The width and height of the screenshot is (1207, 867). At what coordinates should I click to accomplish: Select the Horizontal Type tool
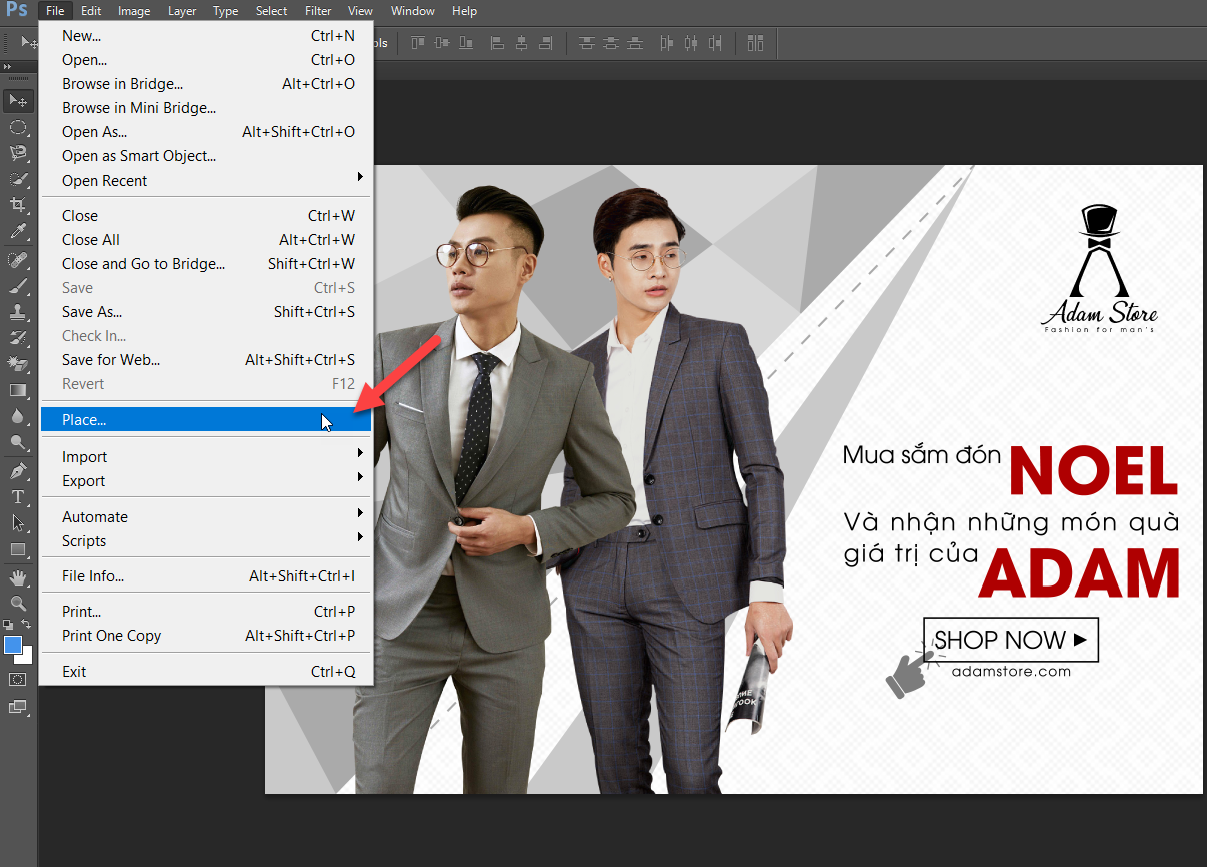click(18, 497)
